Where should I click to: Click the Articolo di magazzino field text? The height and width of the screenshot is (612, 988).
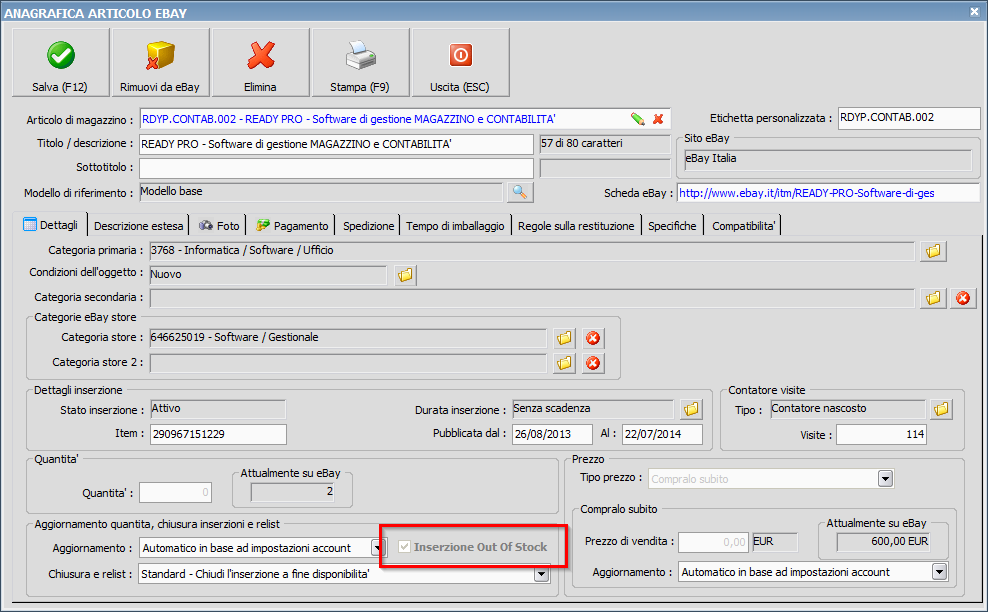(348, 119)
